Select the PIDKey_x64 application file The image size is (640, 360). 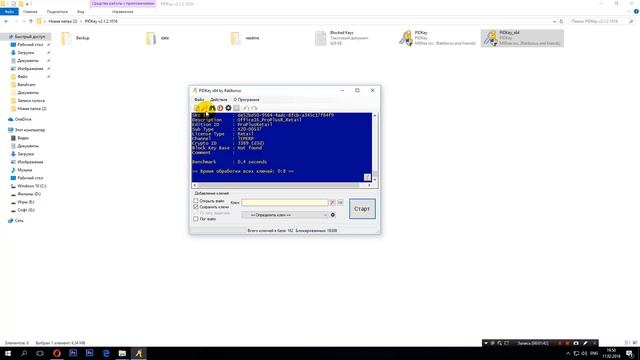pos(522,38)
